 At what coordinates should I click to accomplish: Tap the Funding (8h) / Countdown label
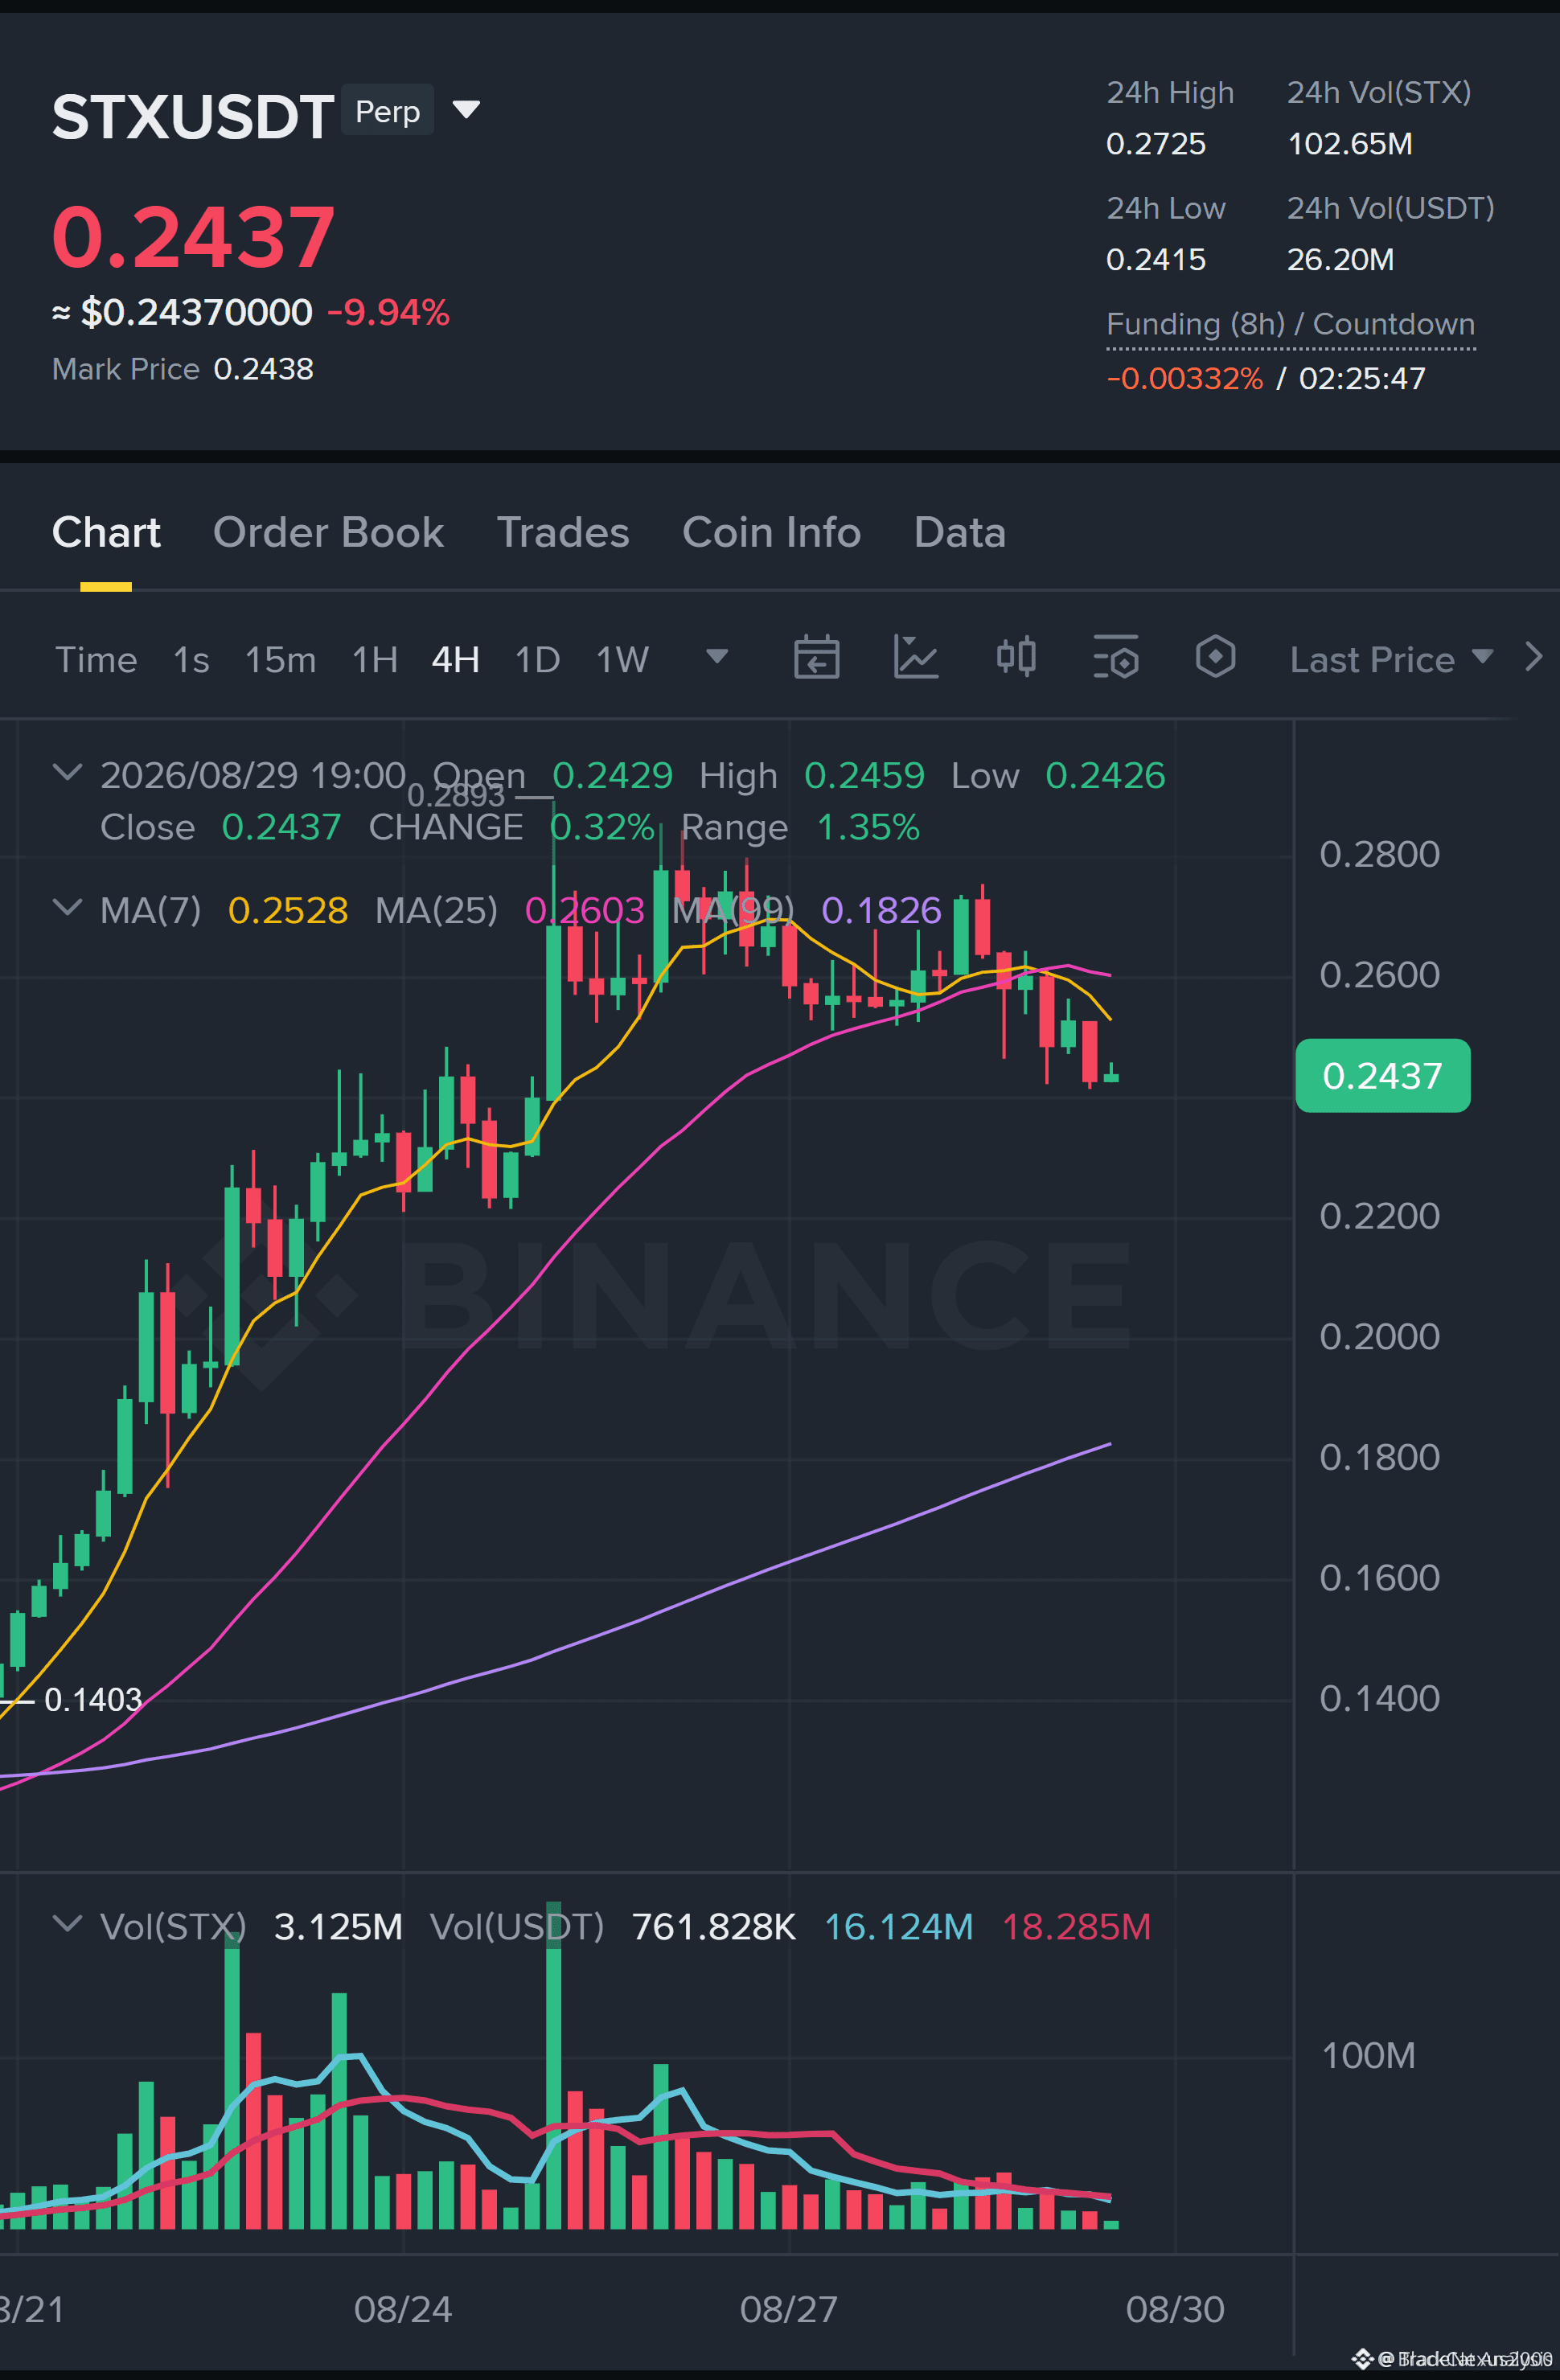click(x=1290, y=324)
